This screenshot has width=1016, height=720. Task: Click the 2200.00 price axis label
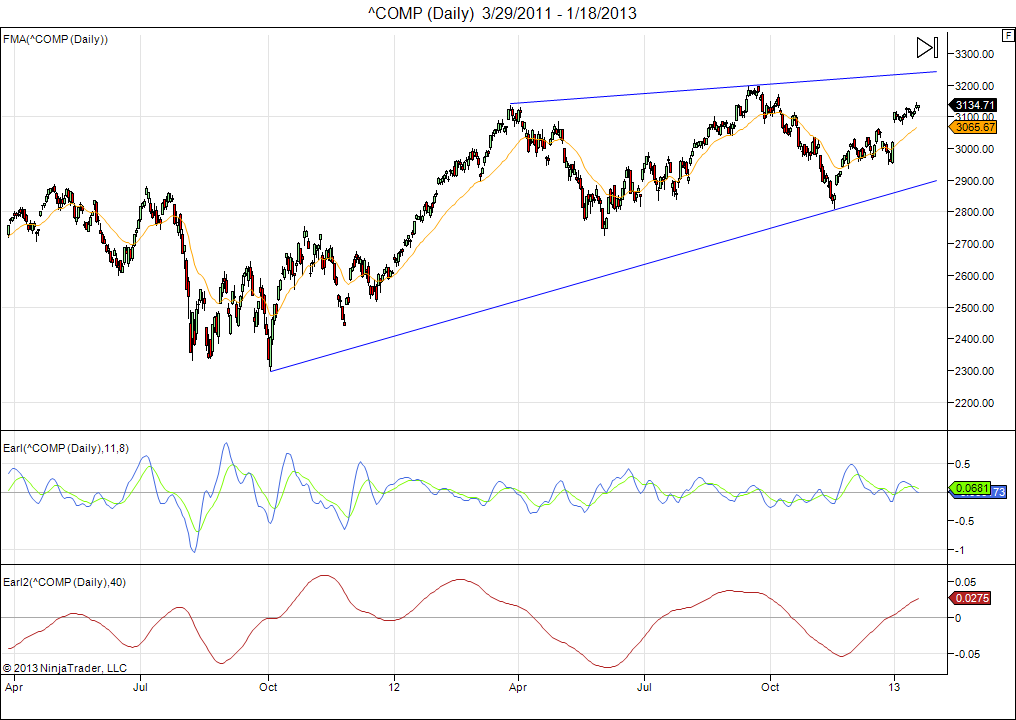click(x=973, y=403)
